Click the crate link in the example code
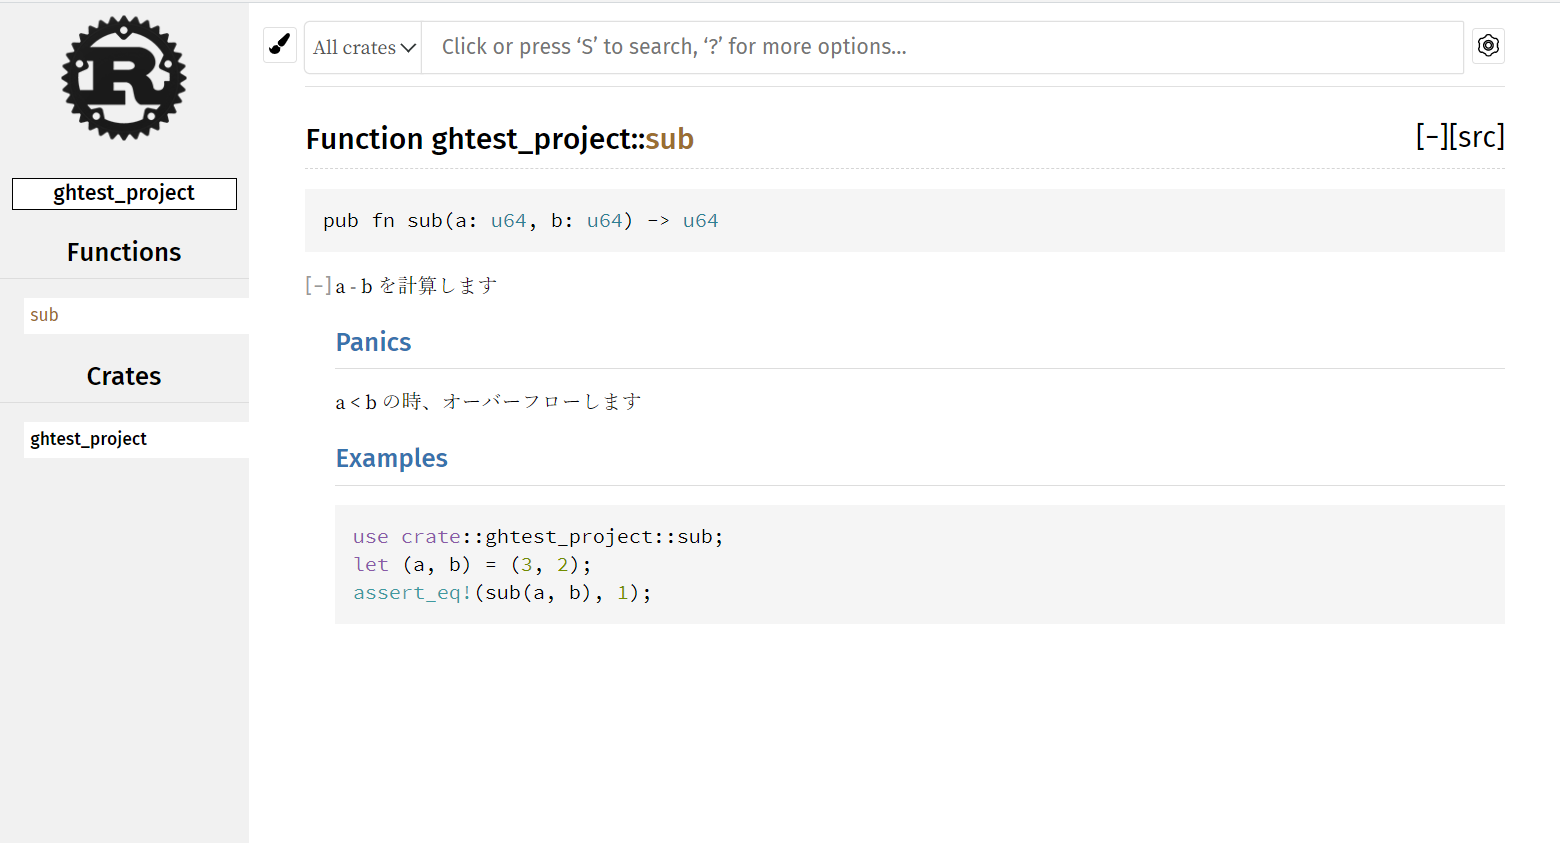The height and width of the screenshot is (843, 1560). click(x=430, y=536)
